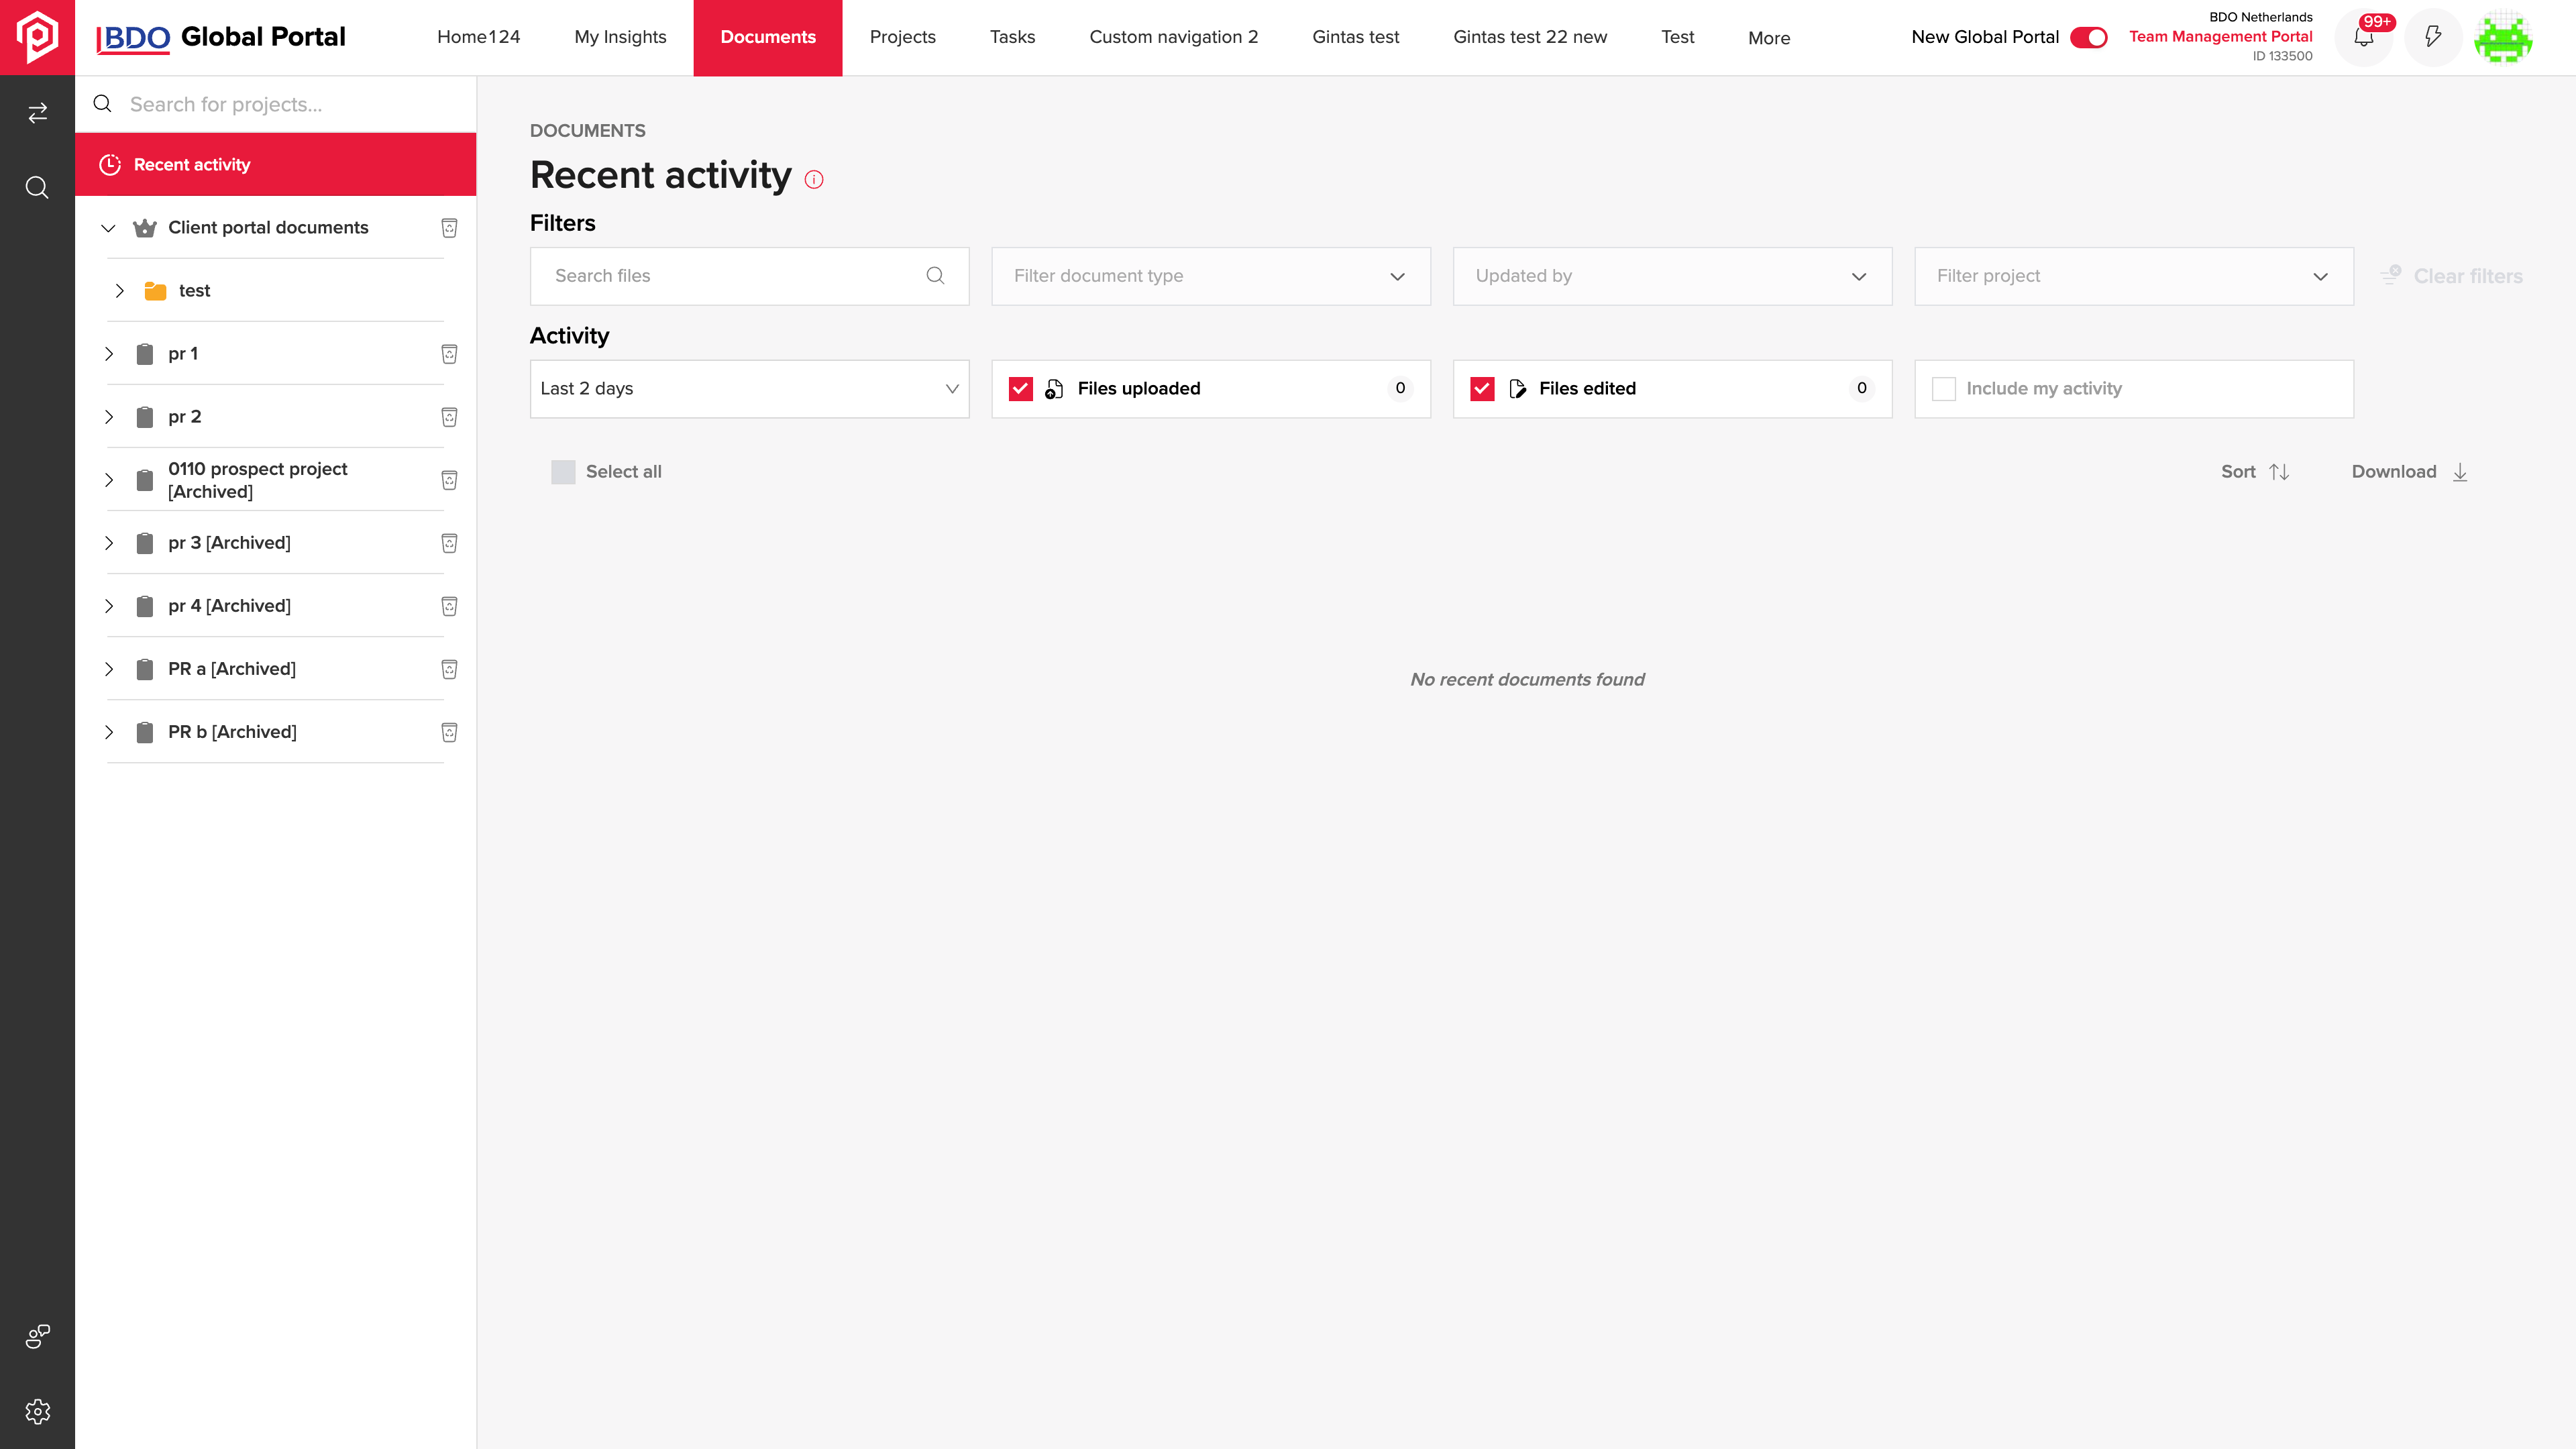Click the lightning bolt quick actions icon
The height and width of the screenshot is (1449, 2576).
2433,38
